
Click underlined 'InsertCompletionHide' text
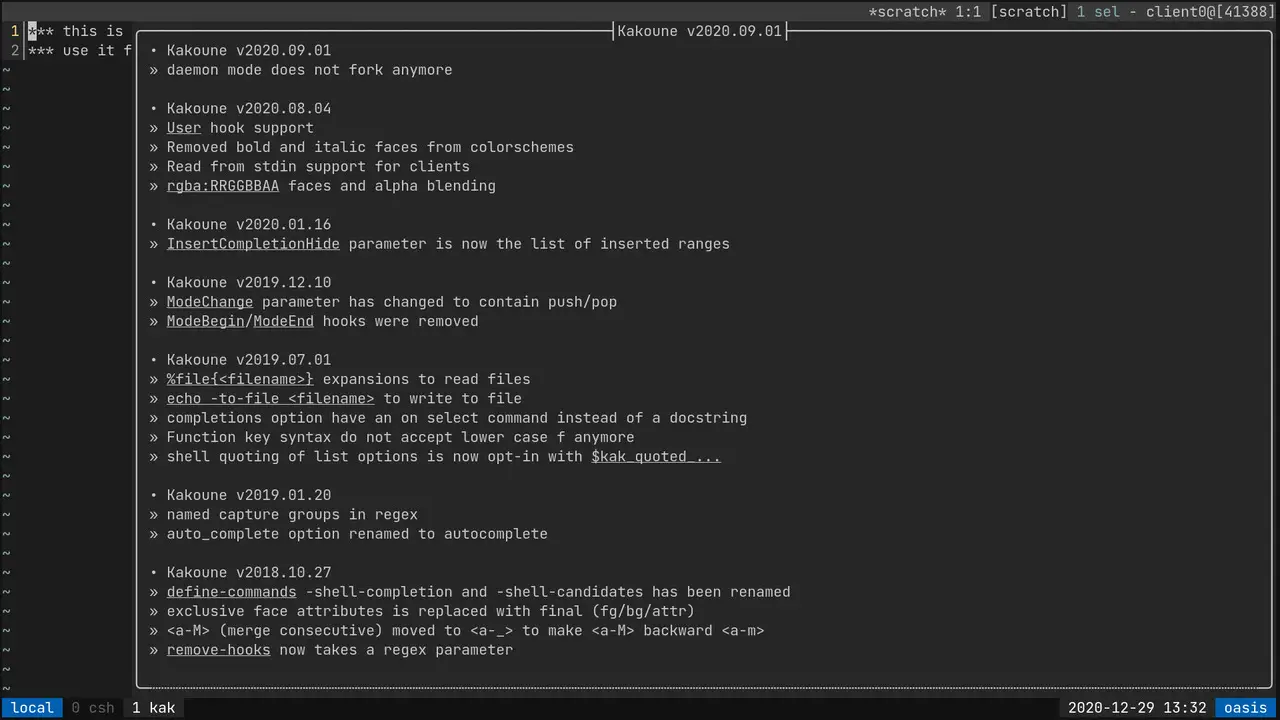253,244
